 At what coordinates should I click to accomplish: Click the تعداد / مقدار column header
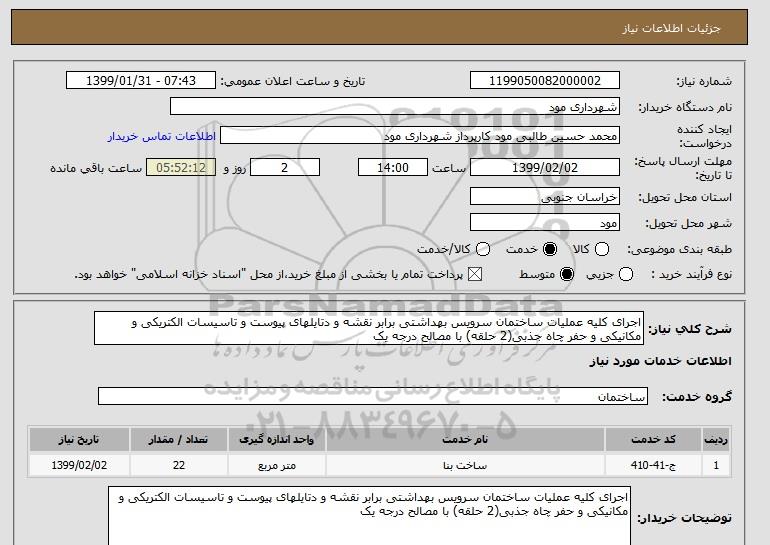(x=179, y=439)
